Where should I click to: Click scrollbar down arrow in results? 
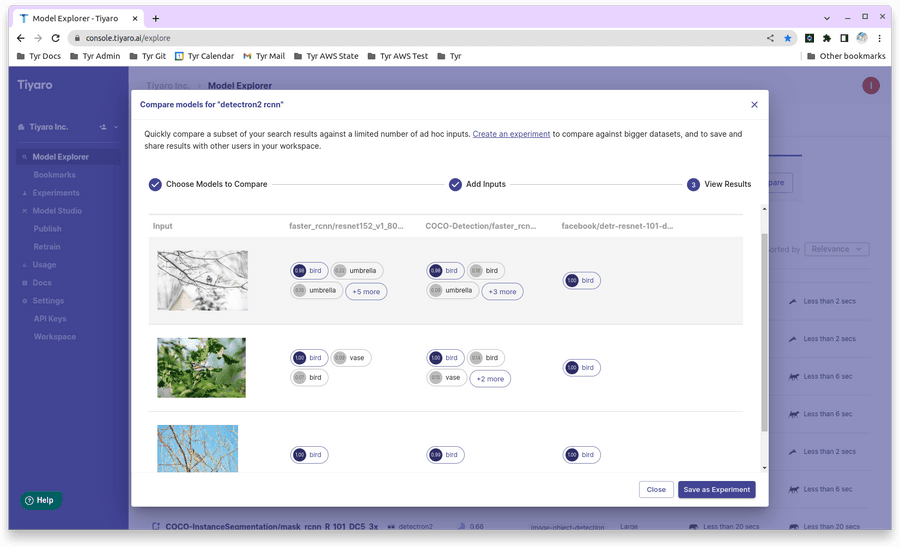[x=764, y=468]
